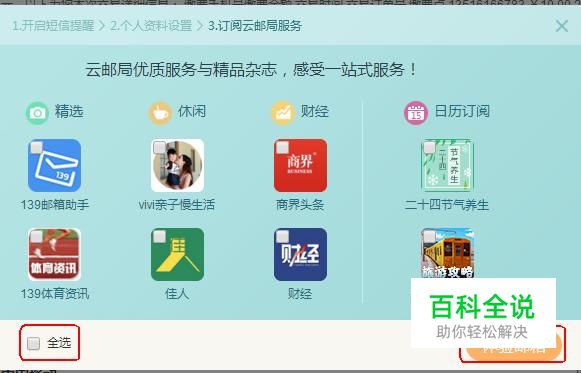
Task: Click the 财经 label under the blue icon
Action: click(300, 294)
